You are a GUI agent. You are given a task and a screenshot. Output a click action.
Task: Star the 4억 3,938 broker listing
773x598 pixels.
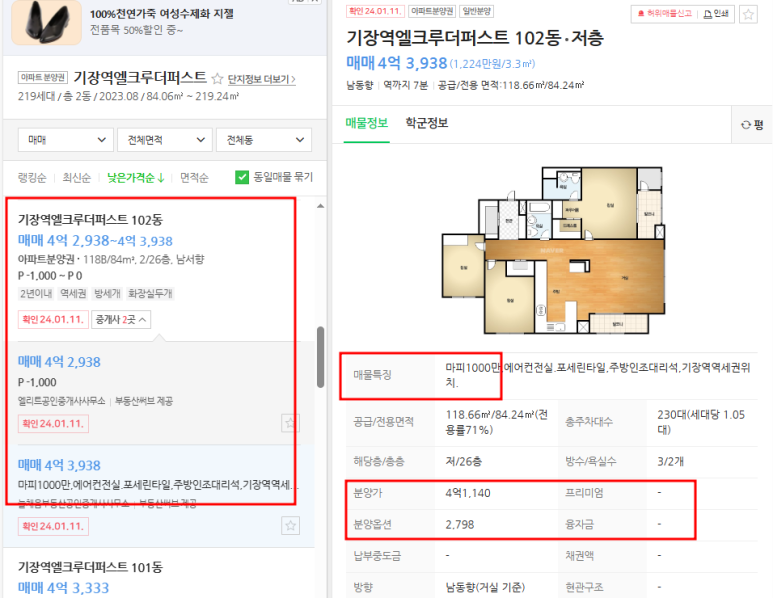[x=290, y=526]
